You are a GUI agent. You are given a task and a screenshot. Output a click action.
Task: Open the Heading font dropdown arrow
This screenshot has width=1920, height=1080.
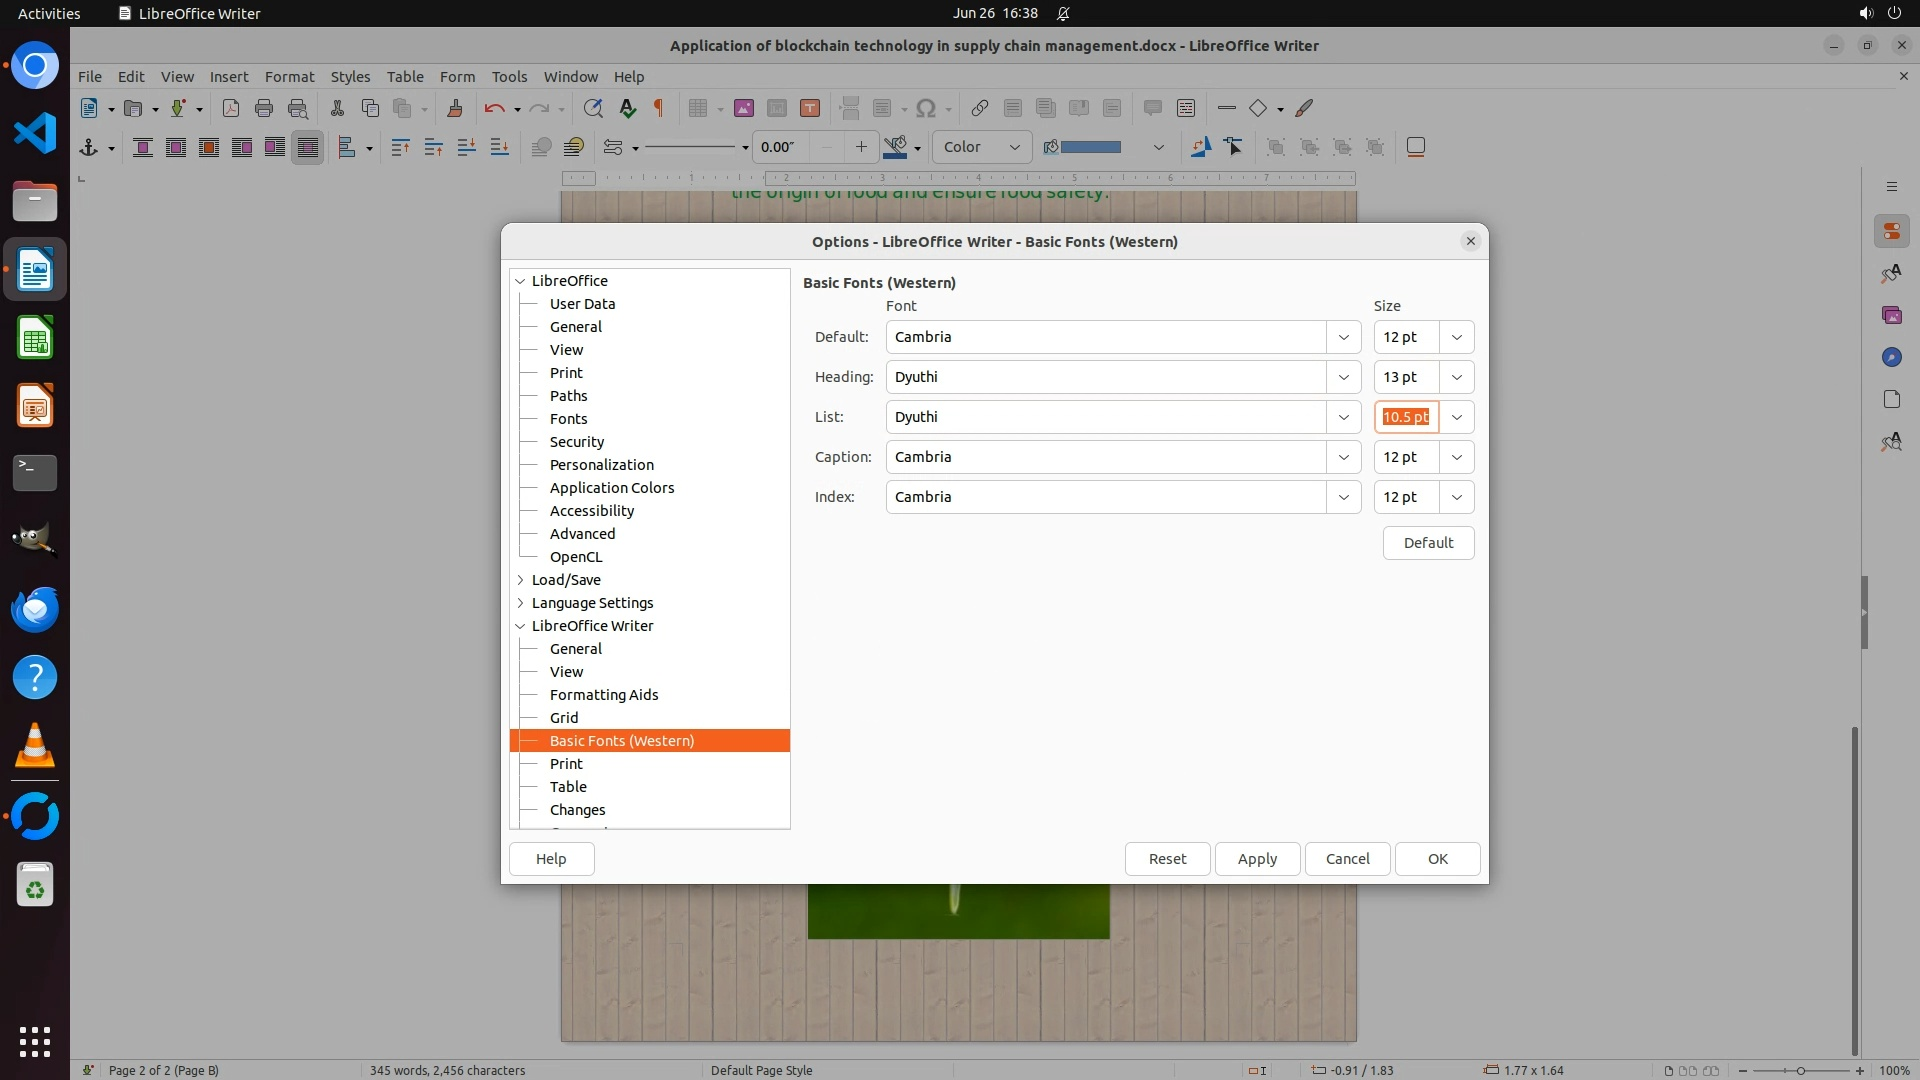[x=1343, y=377]
